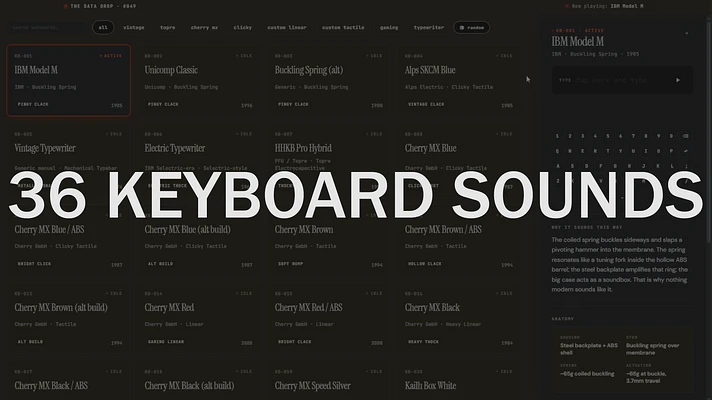Filter keyboards by custom linear
712x400 pixels.
click(x=287, y=28)
